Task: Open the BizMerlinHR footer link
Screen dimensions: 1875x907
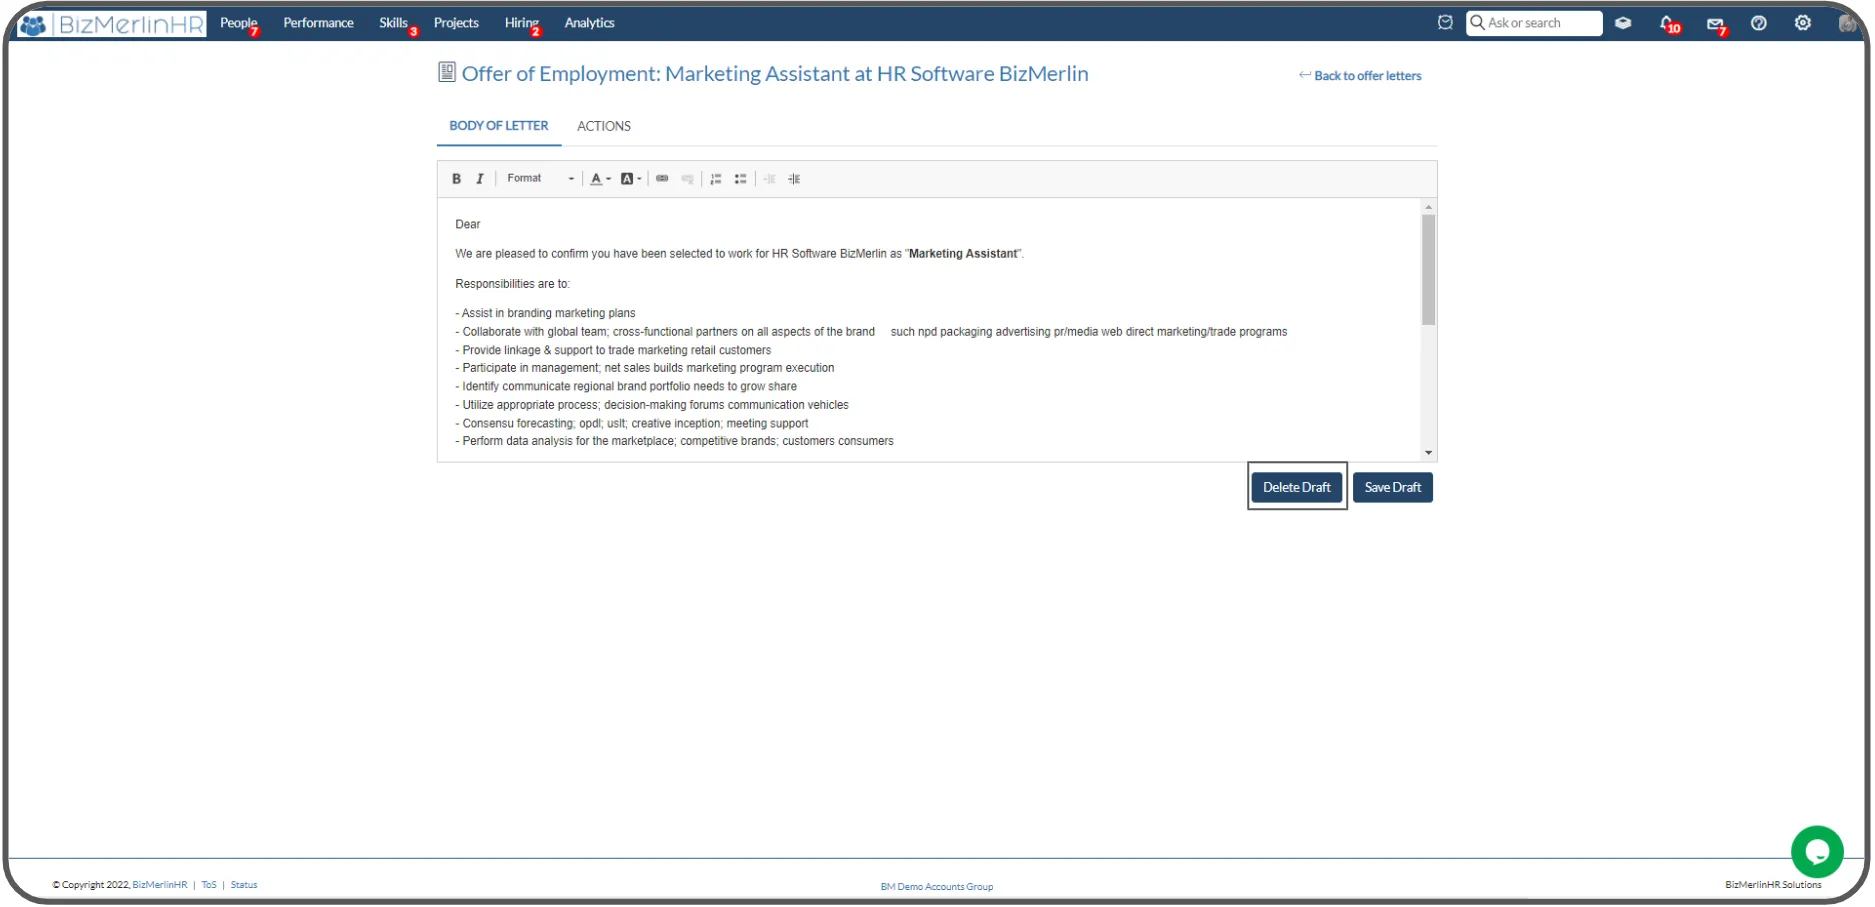Action: click(160, 886)
